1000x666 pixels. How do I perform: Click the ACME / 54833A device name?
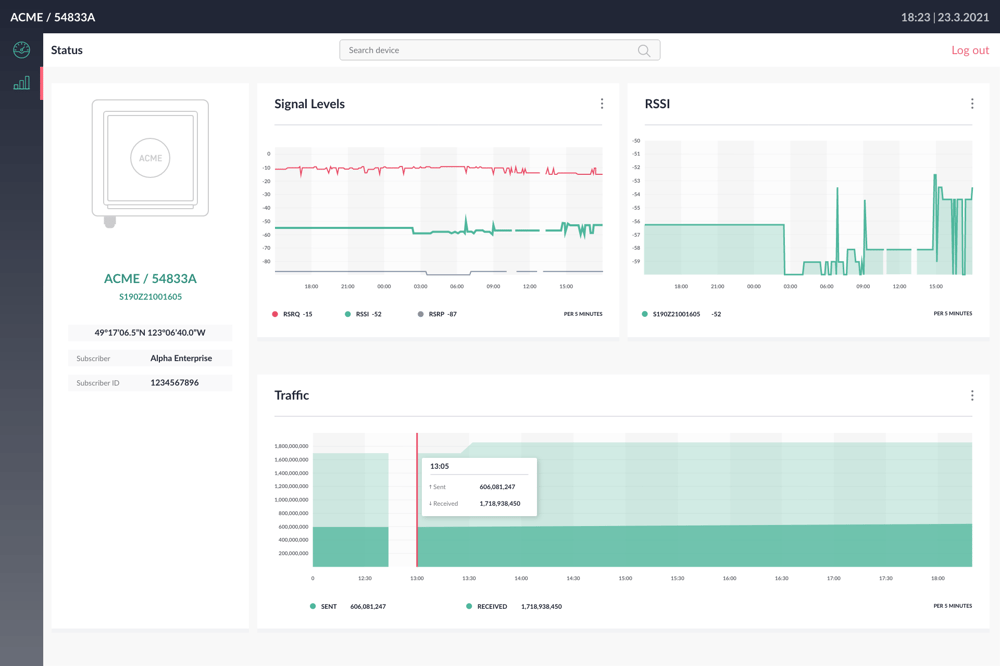pyautogui.click(x=151, y=279)
